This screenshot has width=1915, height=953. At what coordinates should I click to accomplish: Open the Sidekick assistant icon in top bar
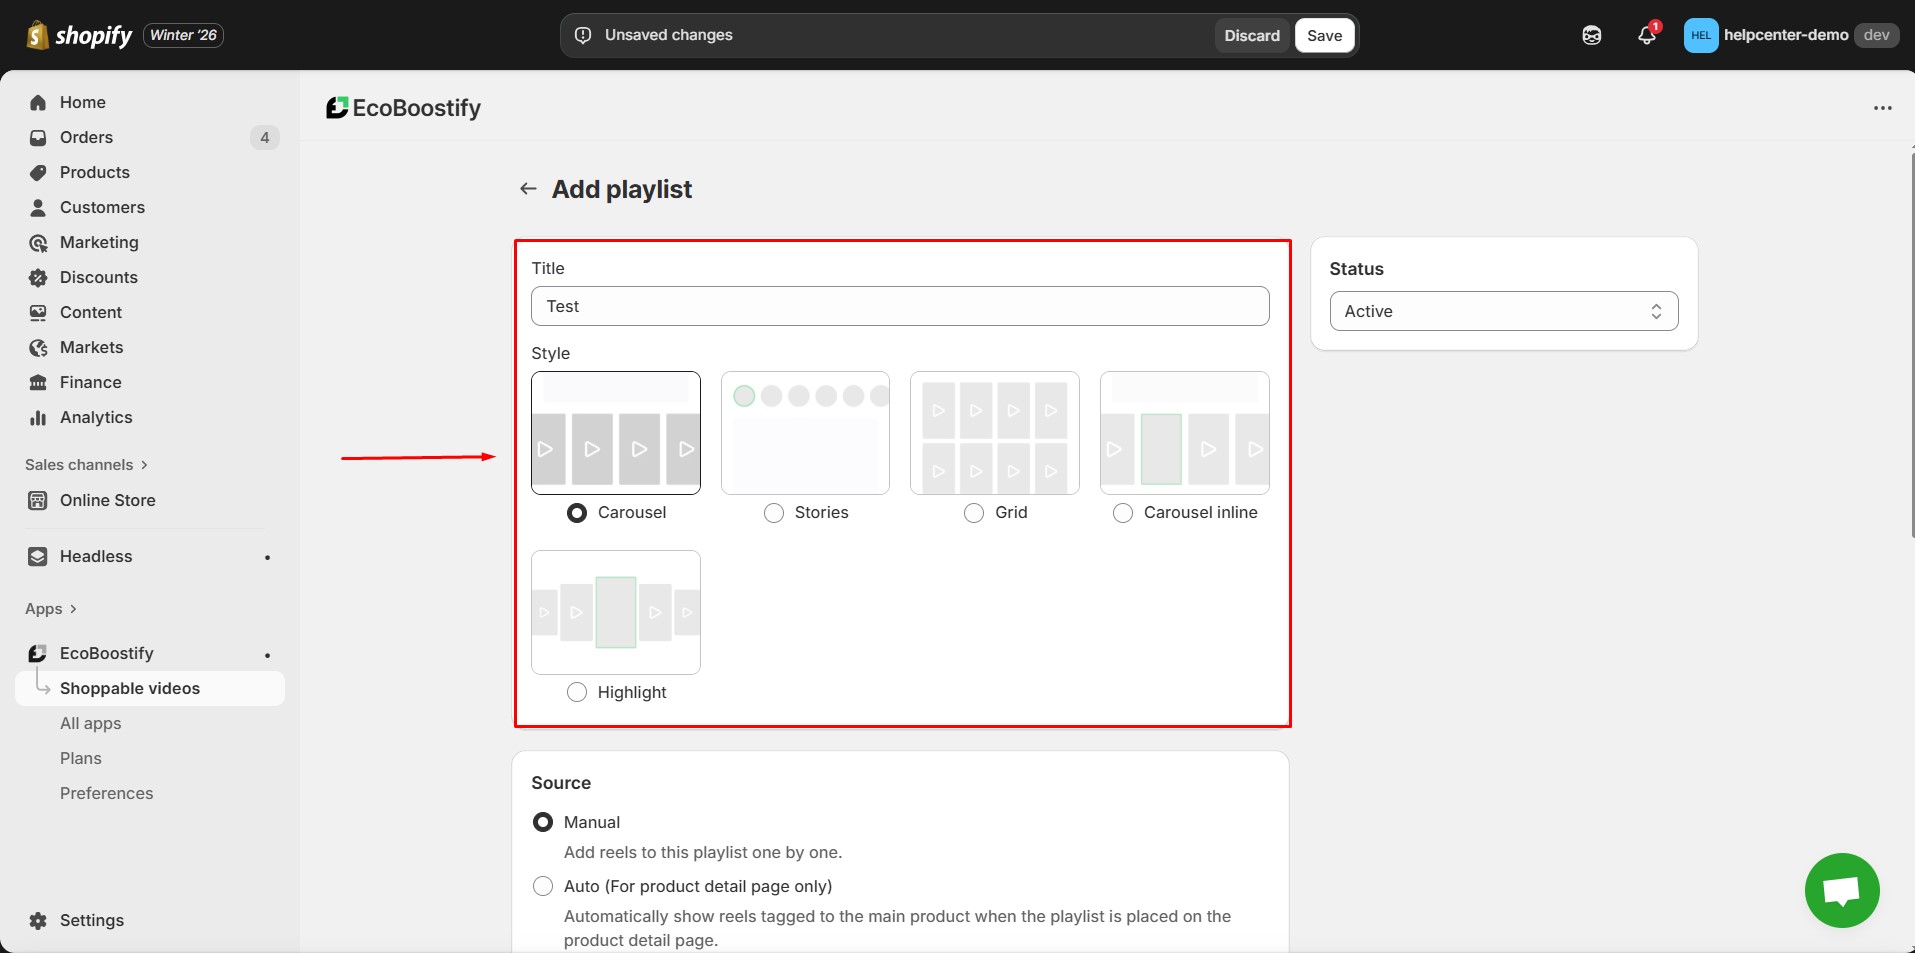click(1591, 35)
